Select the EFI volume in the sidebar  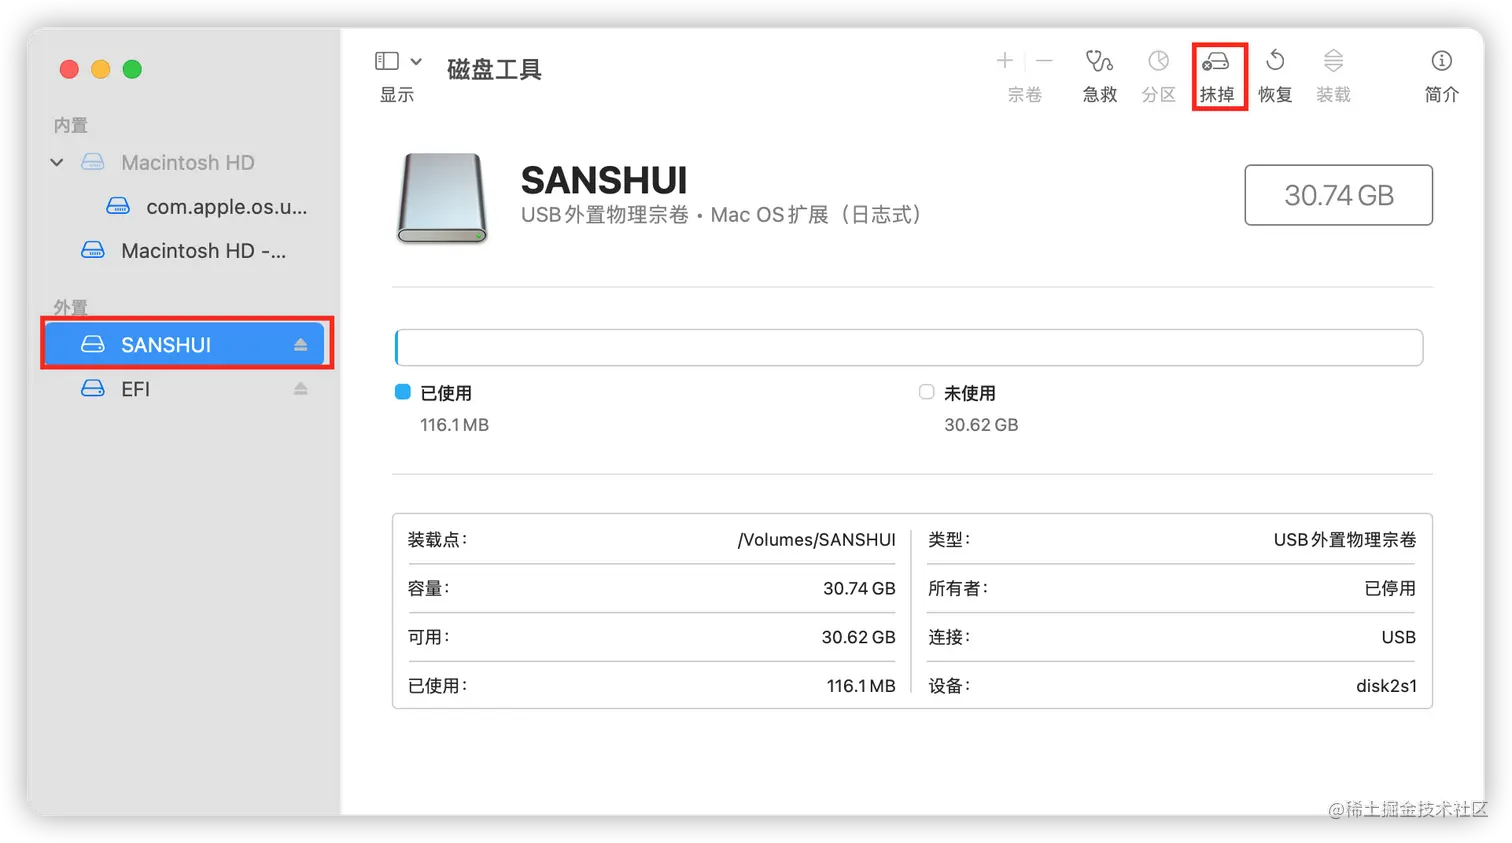click(x=186, y=388)
